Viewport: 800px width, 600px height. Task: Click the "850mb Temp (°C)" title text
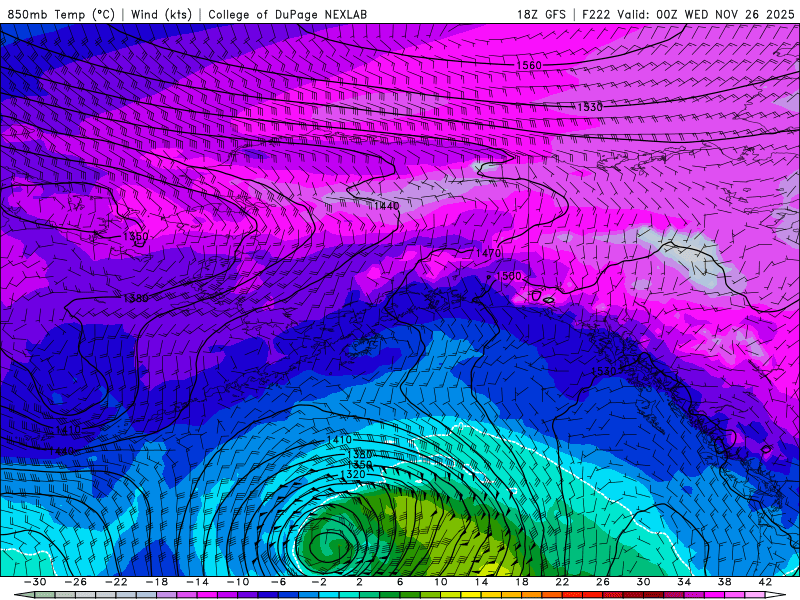pos(61,14)
